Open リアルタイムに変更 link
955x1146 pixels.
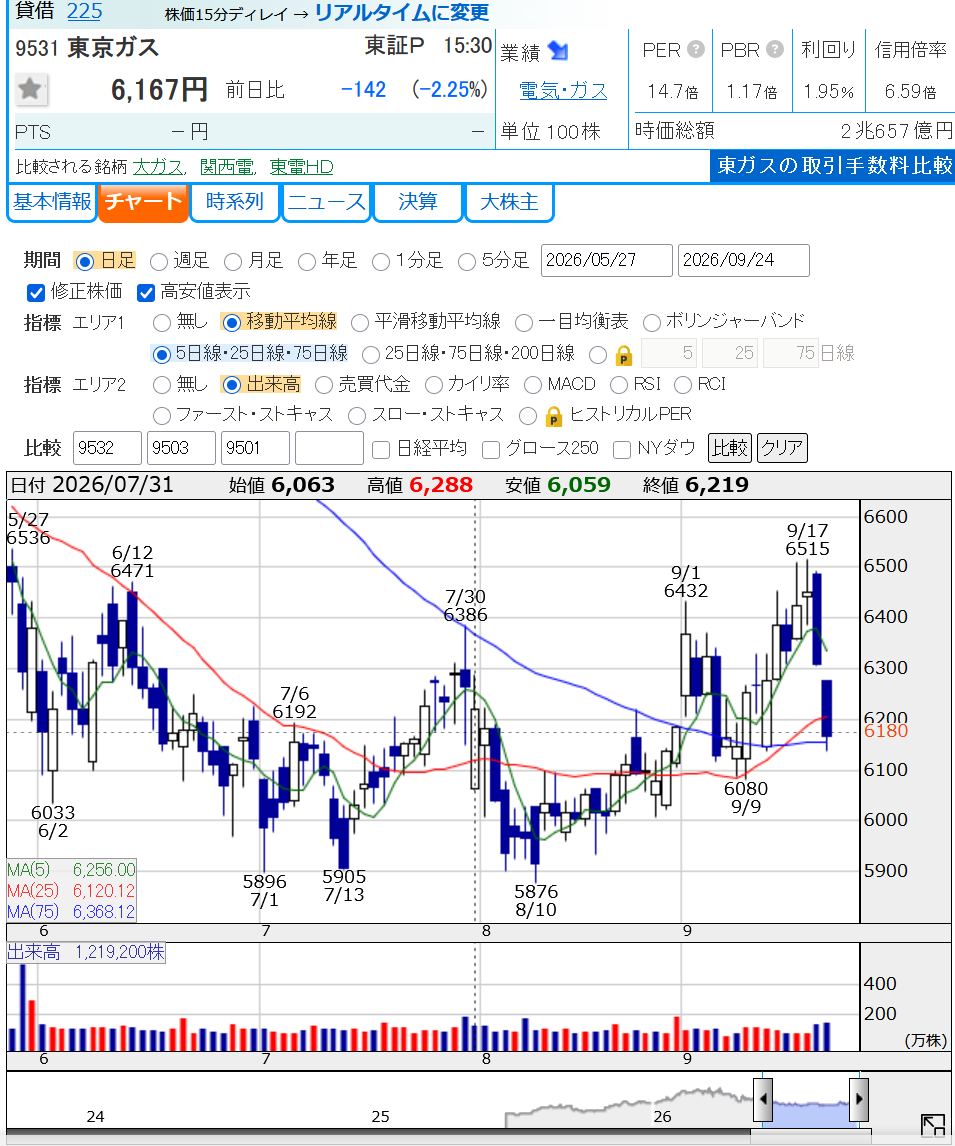402,12
